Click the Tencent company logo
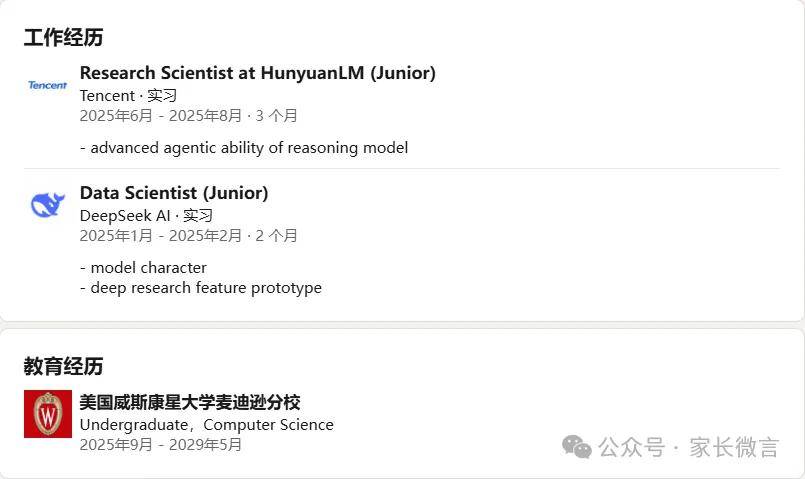This screenshot has width=805, height=479. [x=47, y=86]
